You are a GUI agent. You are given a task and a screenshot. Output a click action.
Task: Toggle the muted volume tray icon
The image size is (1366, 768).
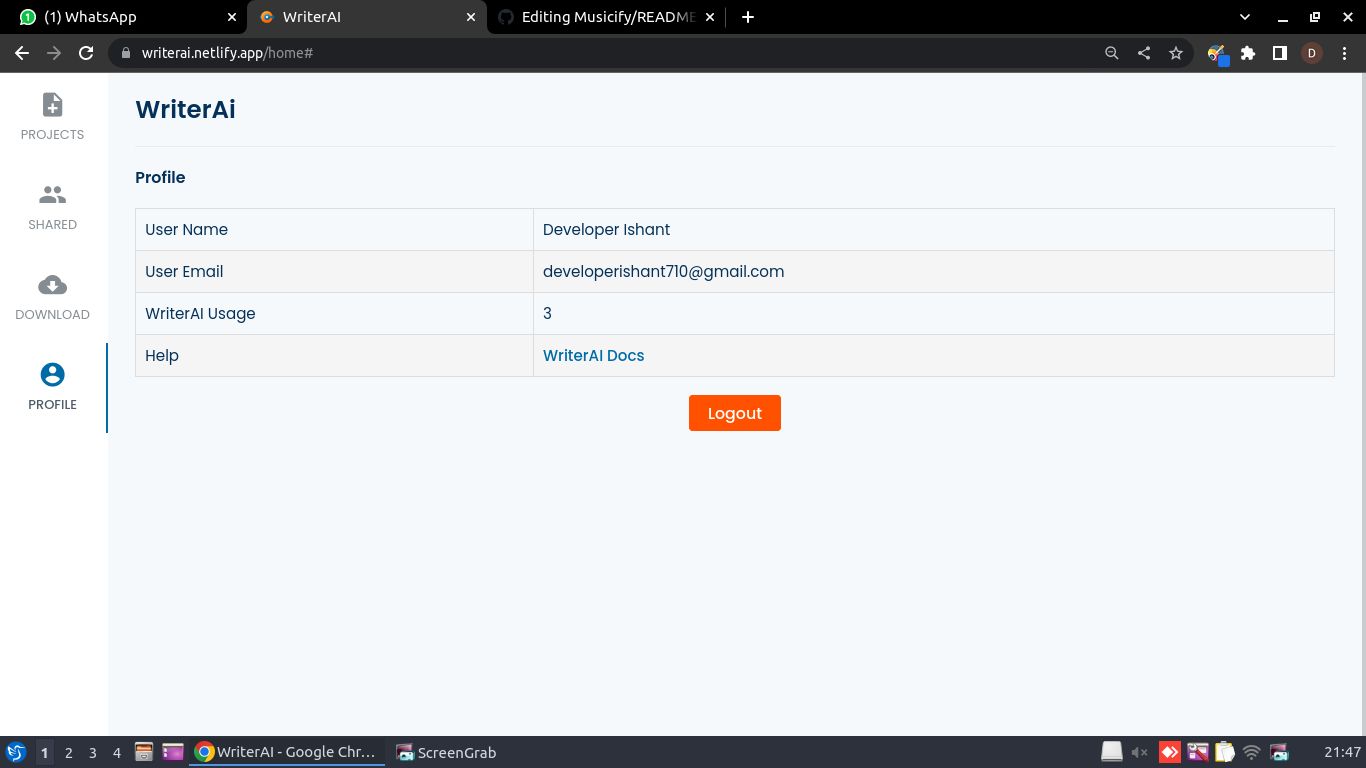(x=1140, y=752)
